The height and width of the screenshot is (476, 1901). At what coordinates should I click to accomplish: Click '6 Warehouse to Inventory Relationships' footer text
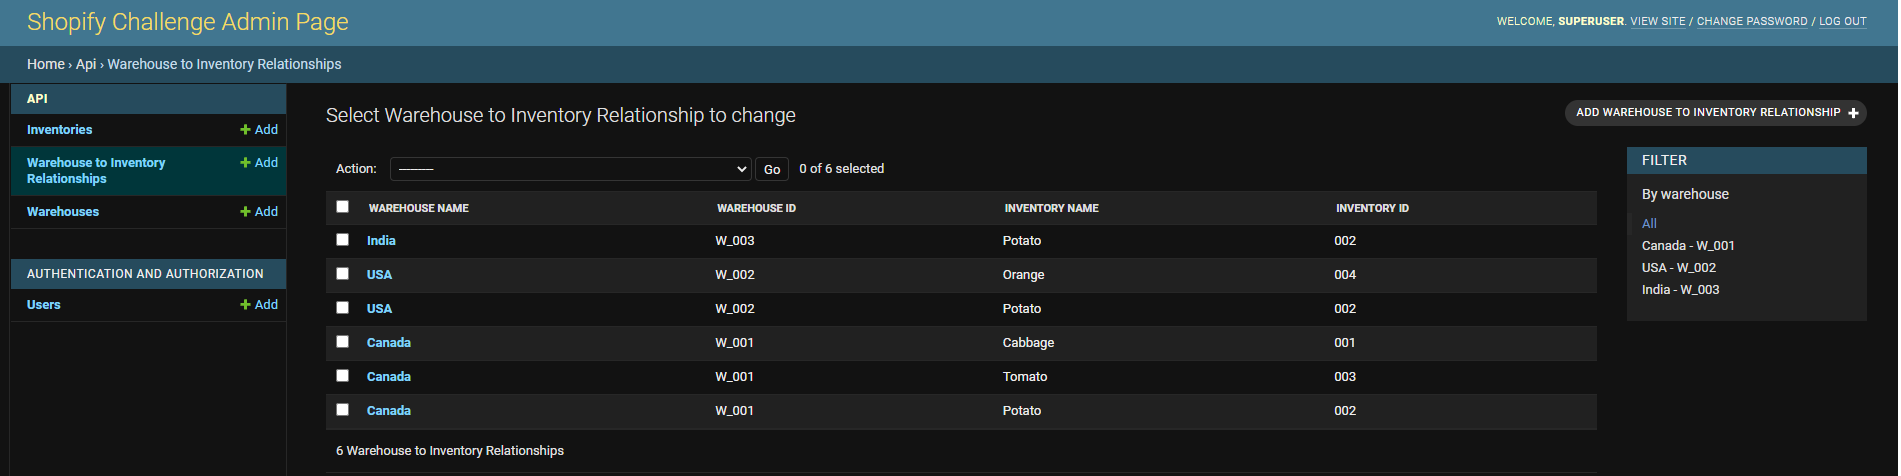[x=450, y=451]
